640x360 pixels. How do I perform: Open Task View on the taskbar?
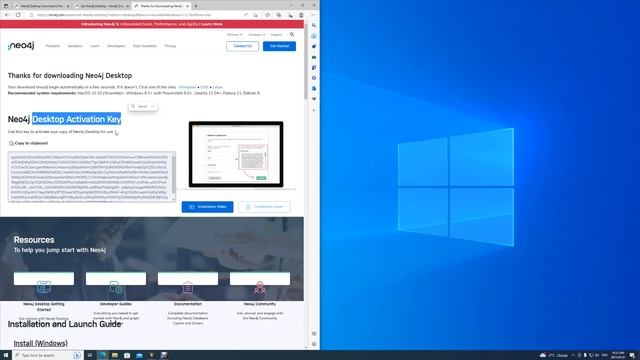click(x=90, y=355)
